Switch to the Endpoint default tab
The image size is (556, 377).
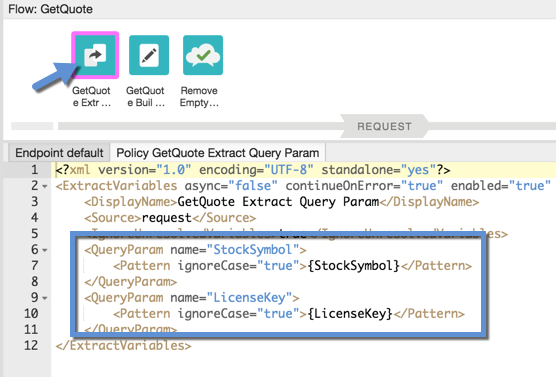point(59,153)
